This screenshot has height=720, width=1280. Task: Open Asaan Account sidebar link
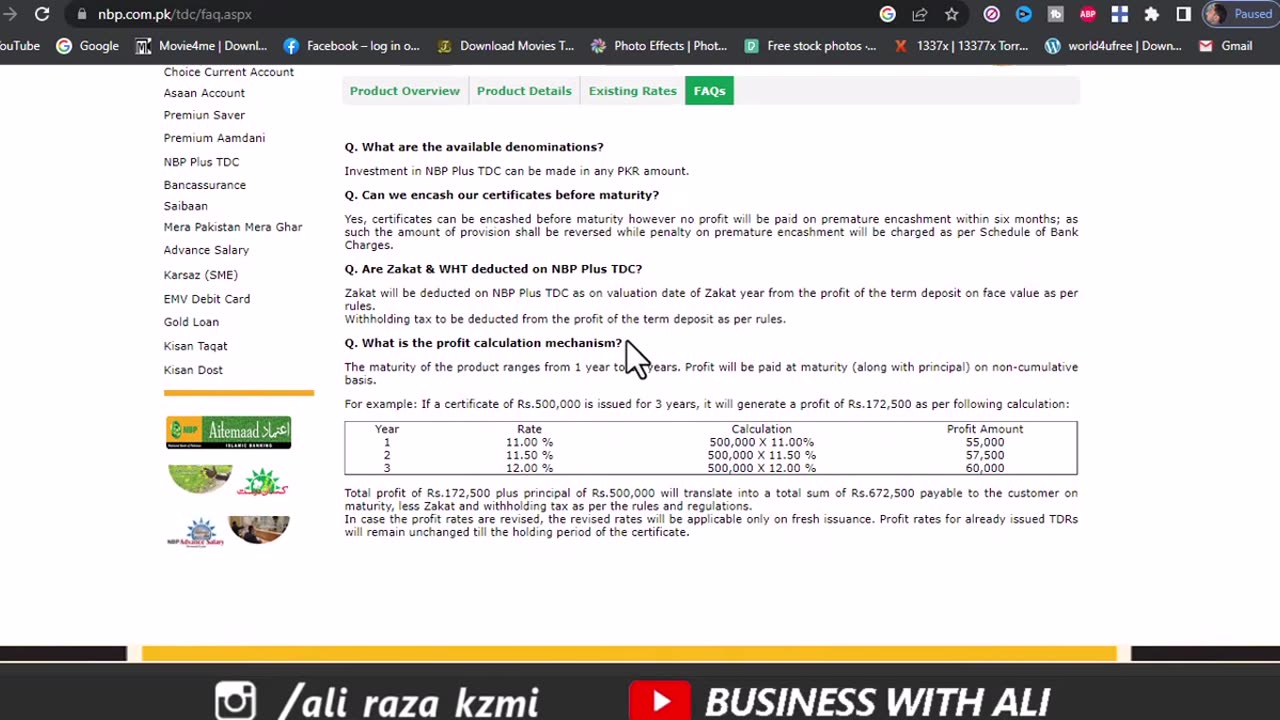[x=204, y=93]
